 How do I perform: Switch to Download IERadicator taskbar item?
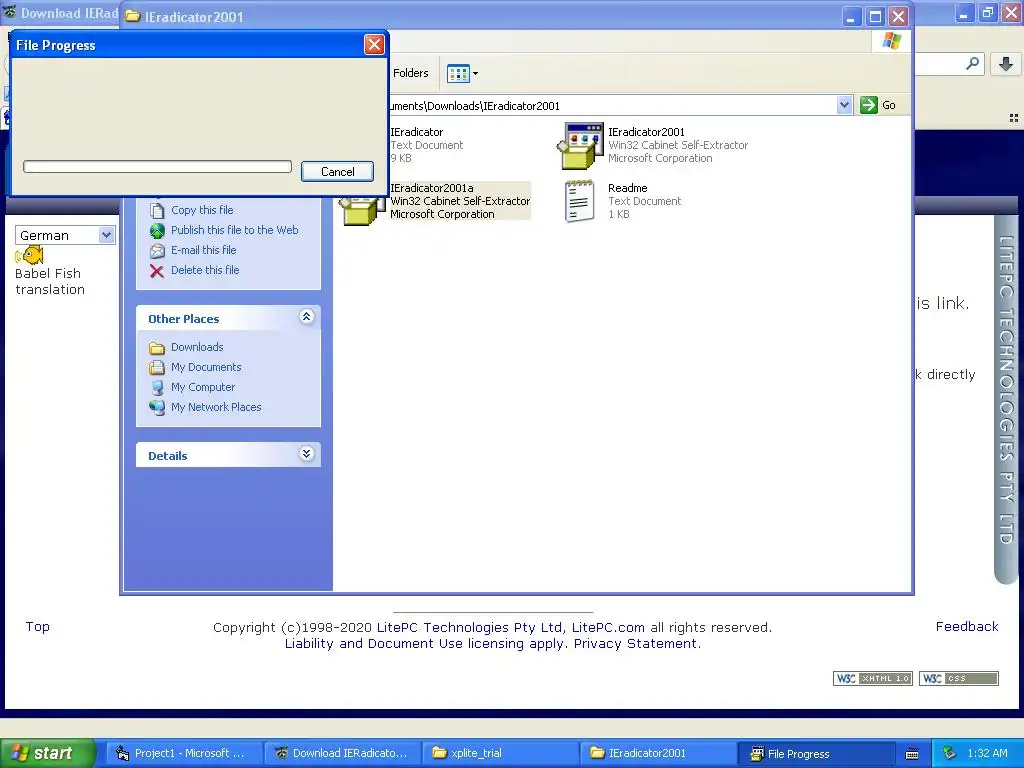tap(343, 753)
